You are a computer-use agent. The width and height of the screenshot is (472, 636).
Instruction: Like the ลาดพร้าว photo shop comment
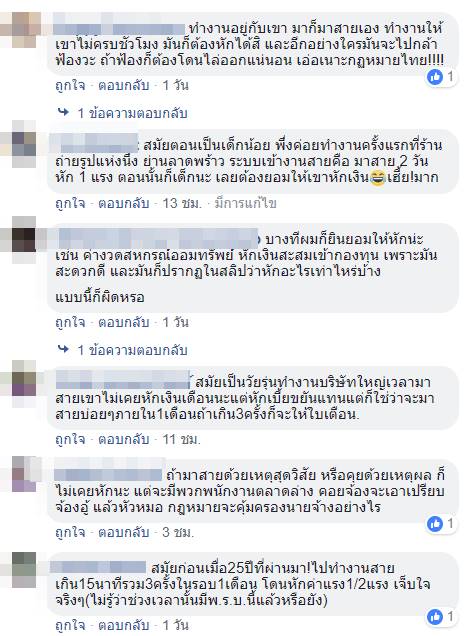[x=70, y=203]
